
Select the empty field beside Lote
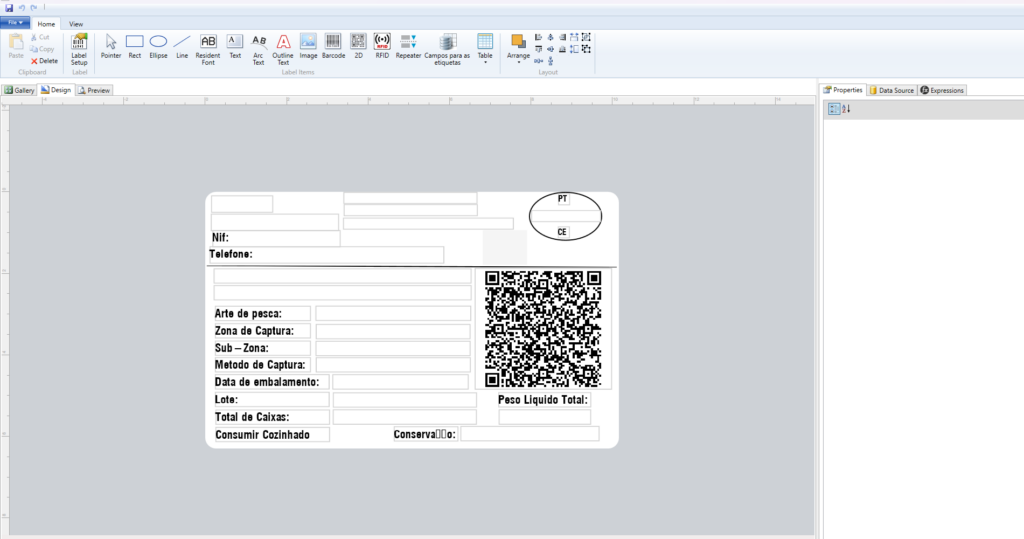(x=405, y=399)
